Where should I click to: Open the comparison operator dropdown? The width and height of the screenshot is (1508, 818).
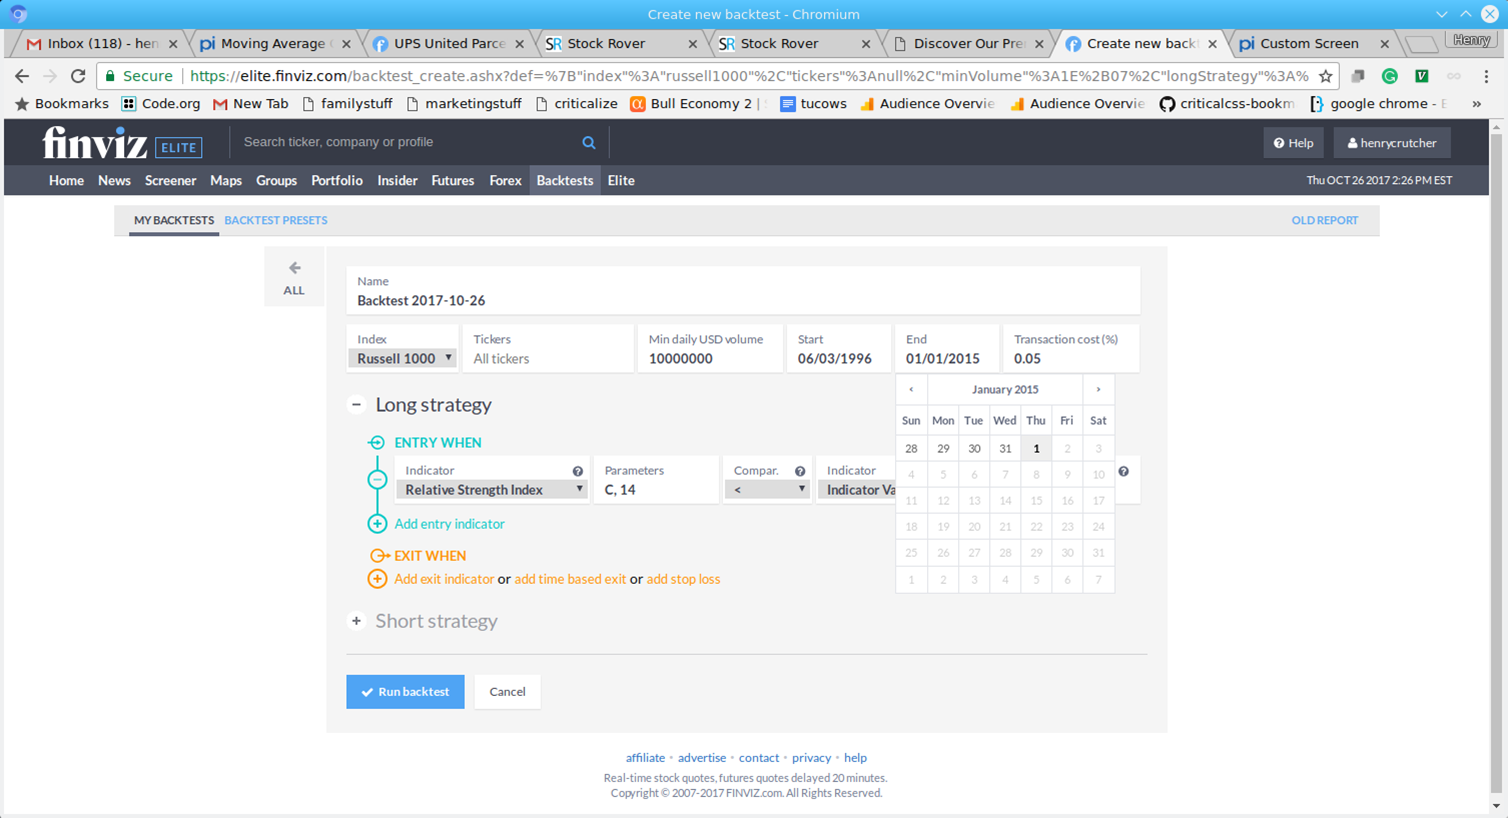[767, 490]
